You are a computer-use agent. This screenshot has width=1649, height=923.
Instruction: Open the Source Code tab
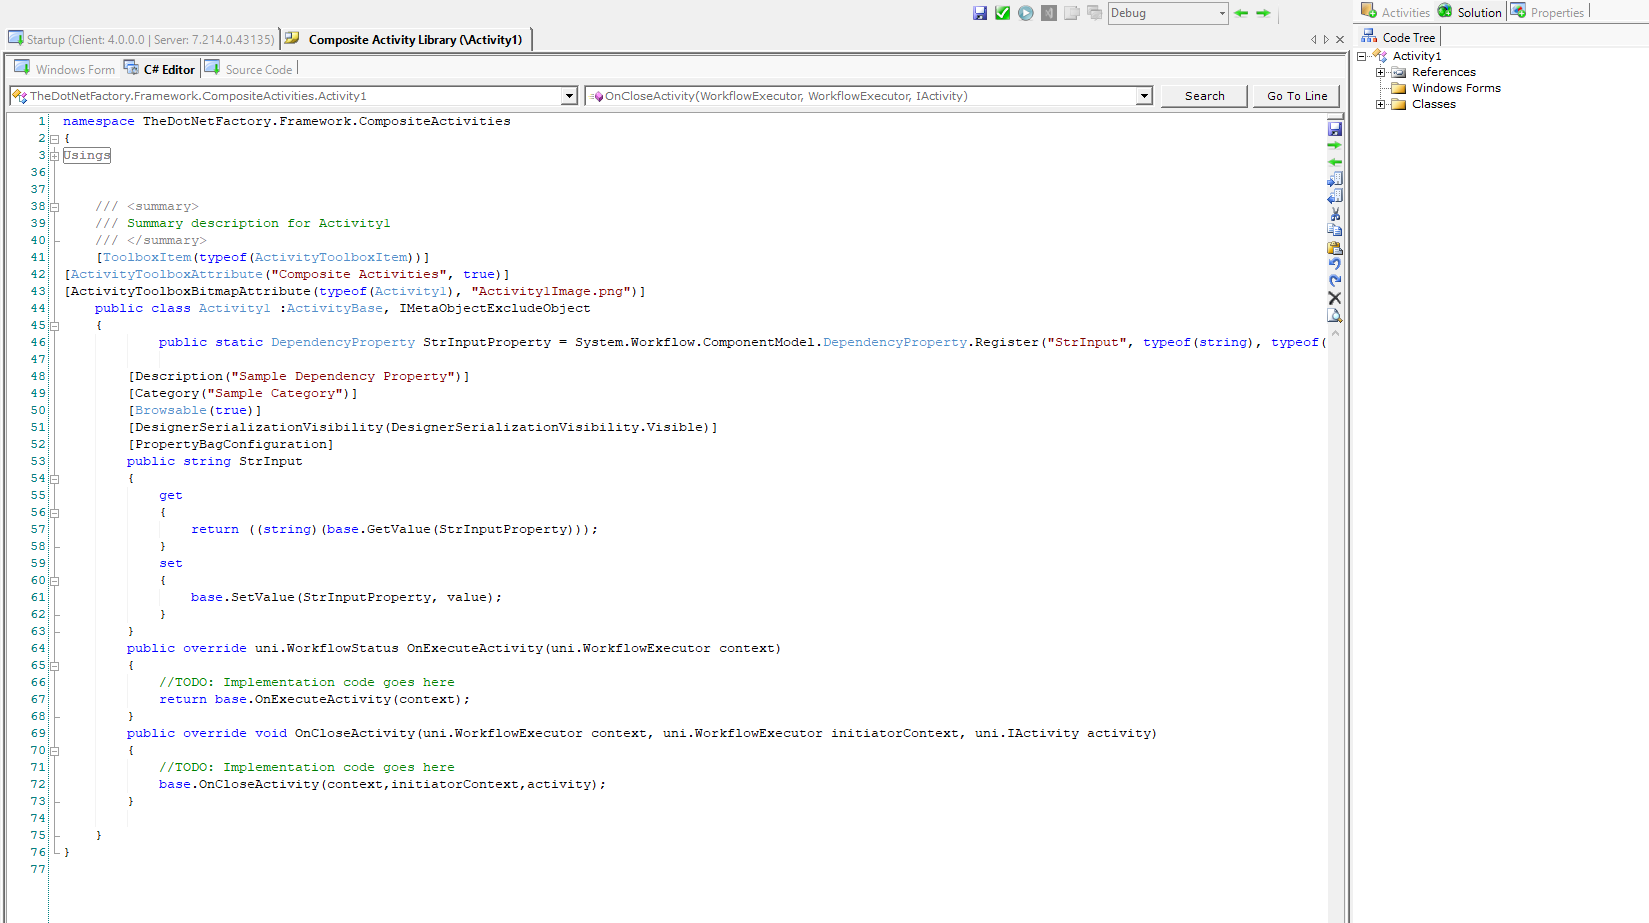[250, 69]
